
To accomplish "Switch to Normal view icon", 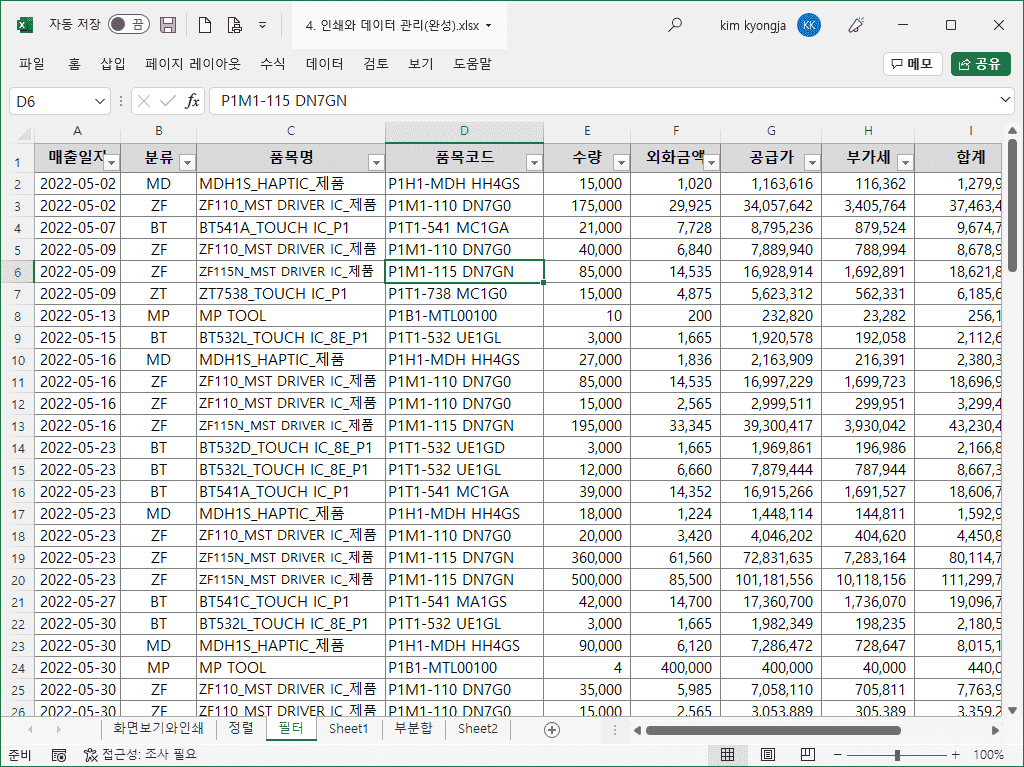I will tap(728, 755).
